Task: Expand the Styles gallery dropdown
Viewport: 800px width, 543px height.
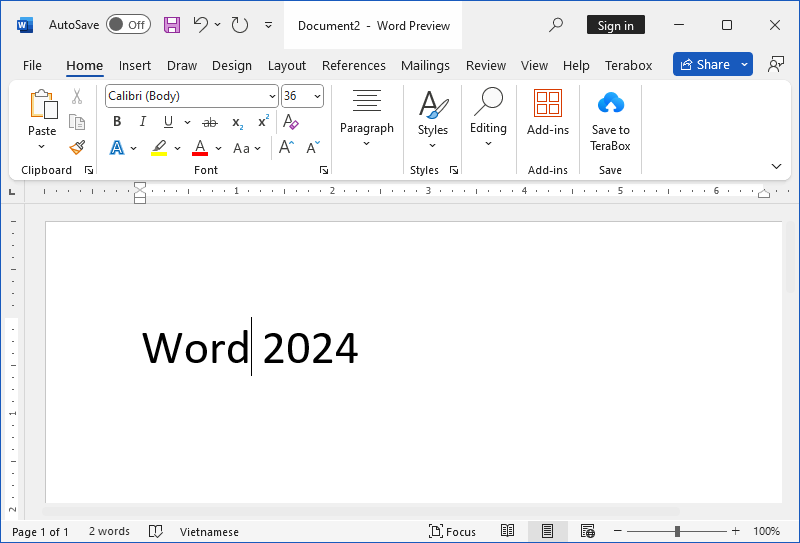Action: click(433, 114)
